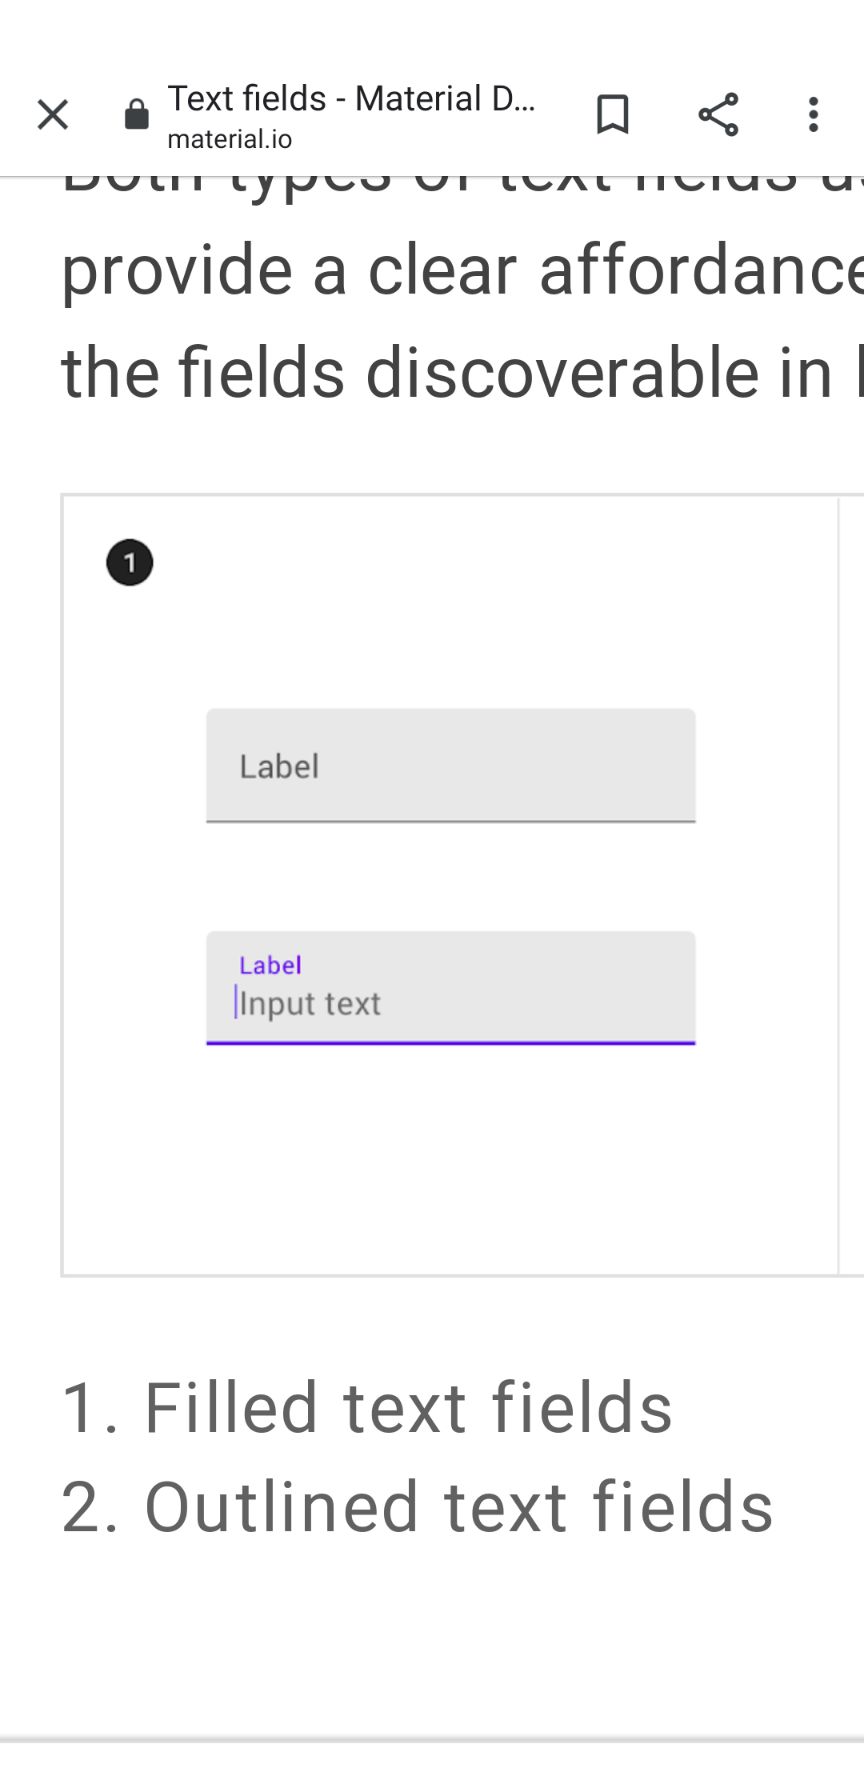This screenshot has width=864, height=1776.
Task: Click the 'Input text' placeholder field
Action: [450, 1003]
